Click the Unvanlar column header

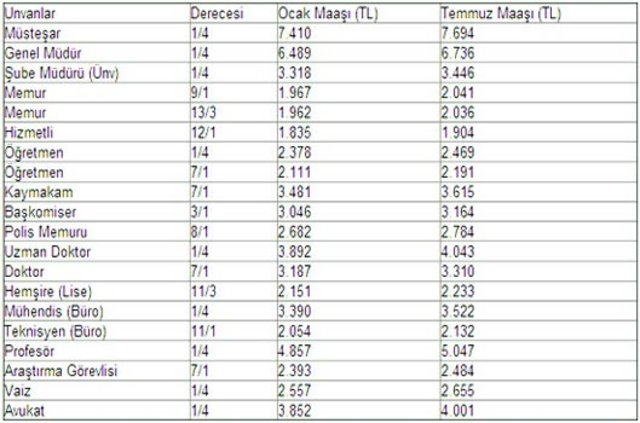(x=97, y=13)
